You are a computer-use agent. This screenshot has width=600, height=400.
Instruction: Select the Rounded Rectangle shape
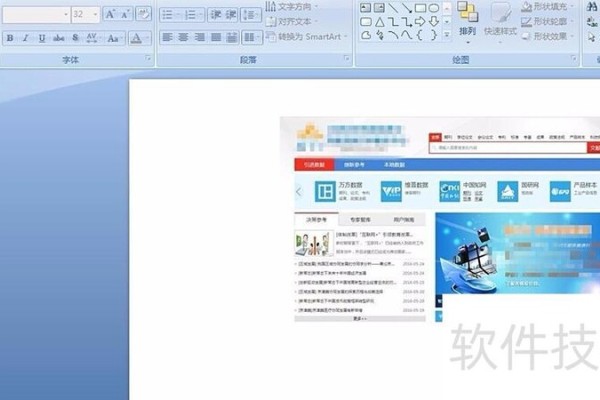click(365, 22)
